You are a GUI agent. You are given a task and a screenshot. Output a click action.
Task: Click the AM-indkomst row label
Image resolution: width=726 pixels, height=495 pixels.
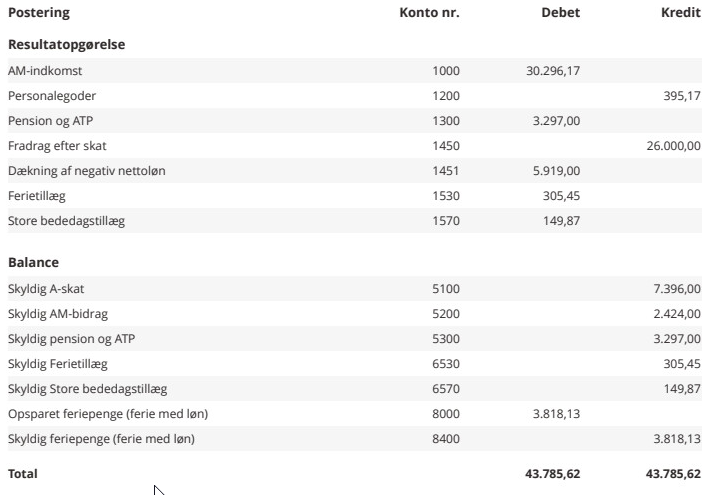(45, 71)
